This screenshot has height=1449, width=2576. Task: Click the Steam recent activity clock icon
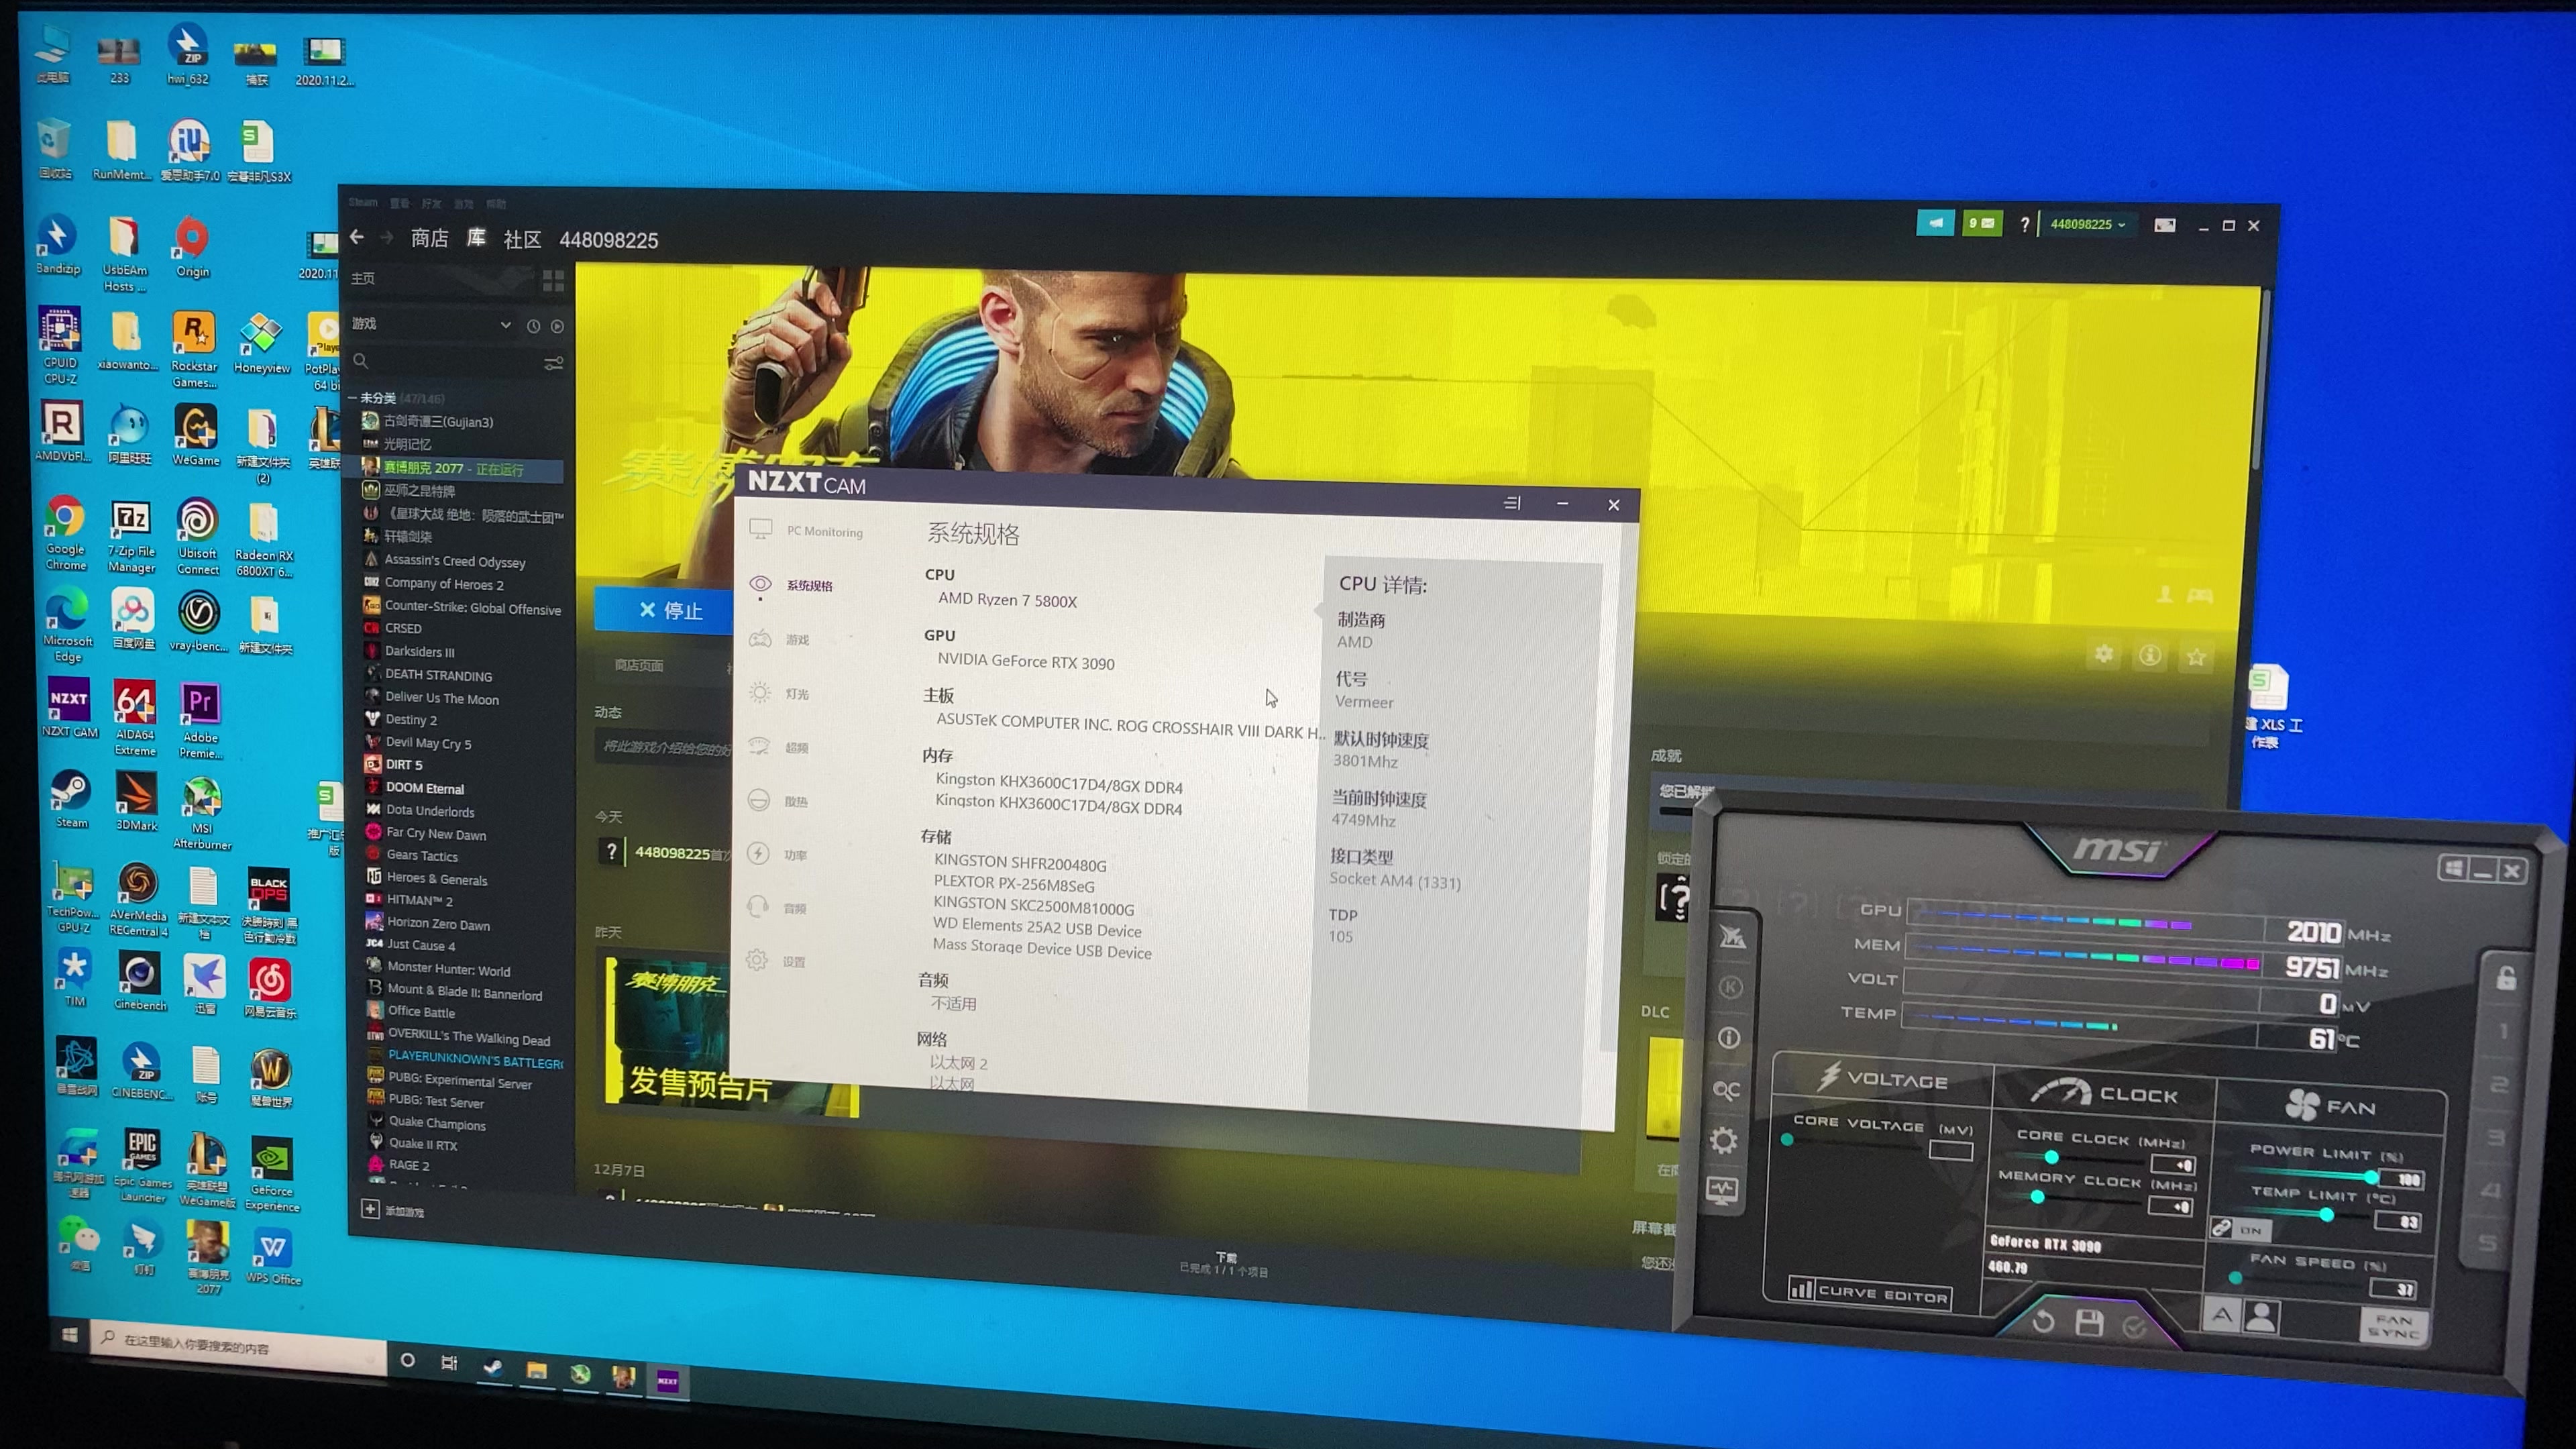click(533, 326)
